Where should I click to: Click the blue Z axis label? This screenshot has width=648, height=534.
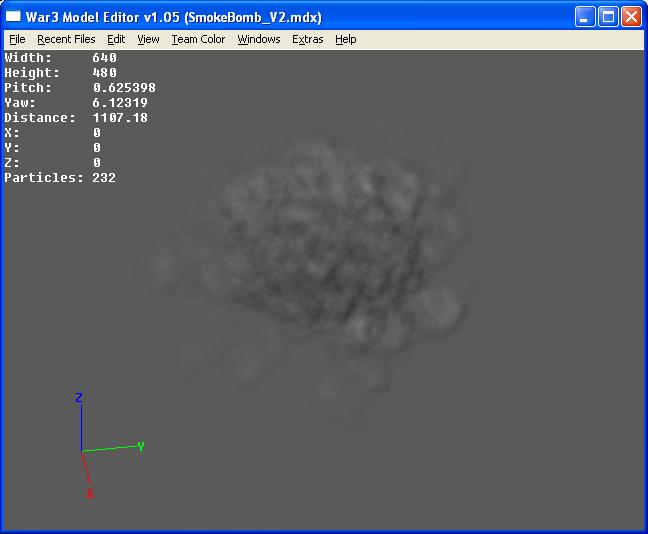[x=79, y=398]
